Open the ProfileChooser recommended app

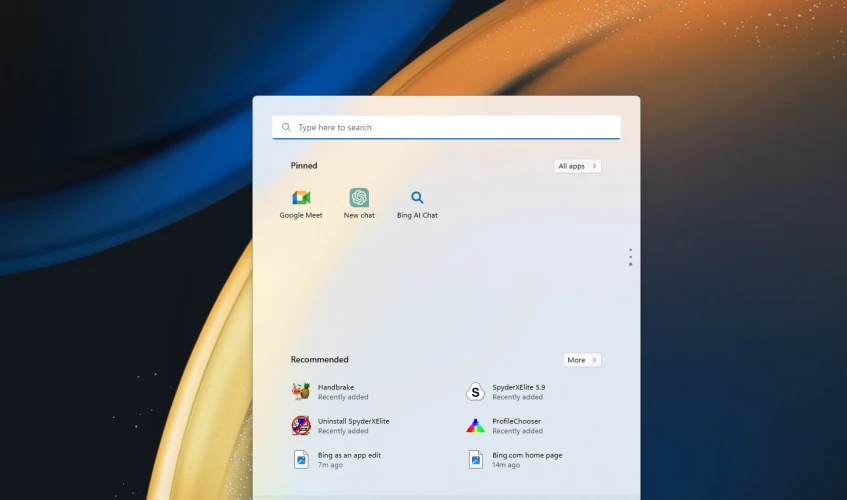[476, 426]
